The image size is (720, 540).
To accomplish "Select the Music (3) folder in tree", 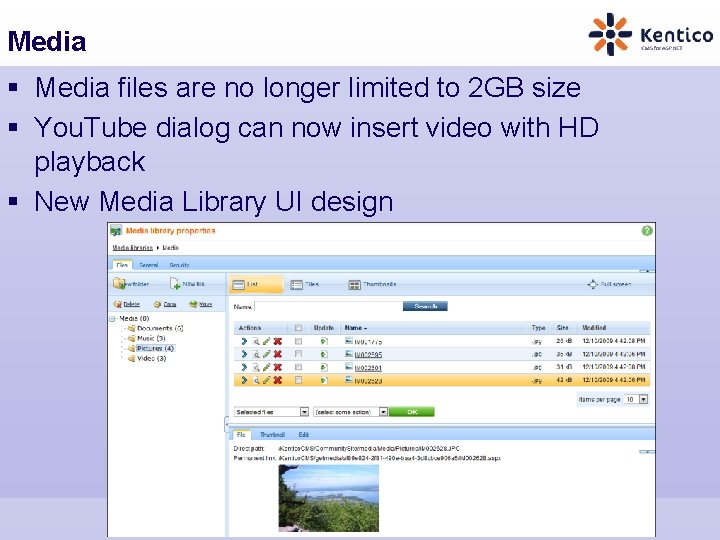I will coord(151,338).
